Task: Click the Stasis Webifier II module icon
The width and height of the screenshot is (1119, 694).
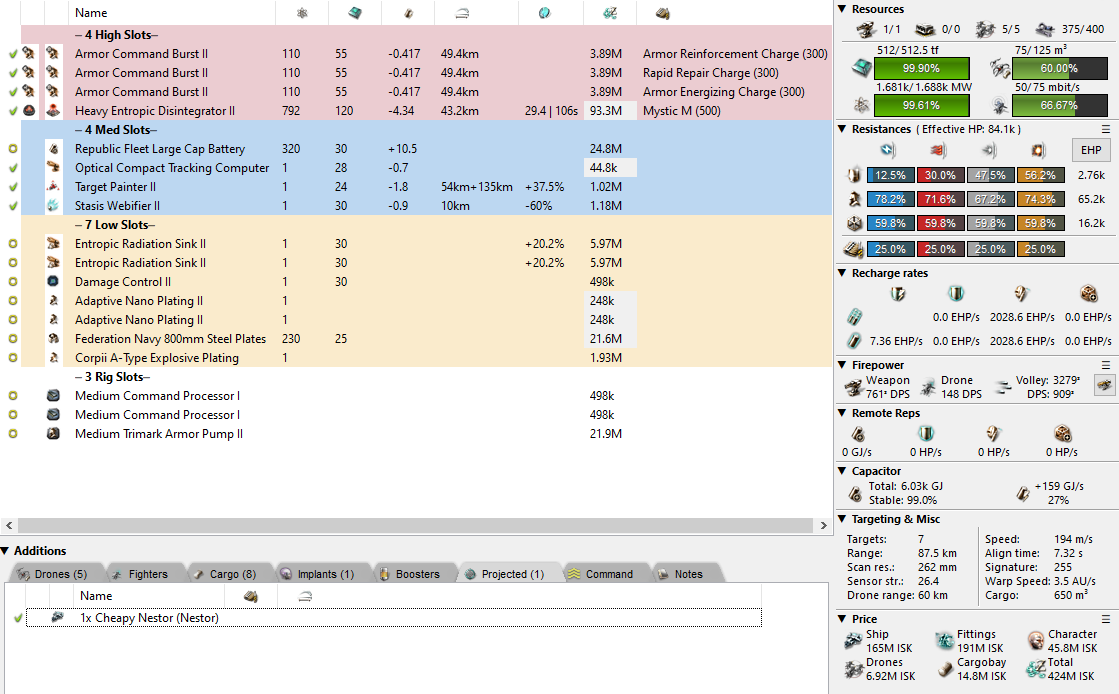Action: 53,206
